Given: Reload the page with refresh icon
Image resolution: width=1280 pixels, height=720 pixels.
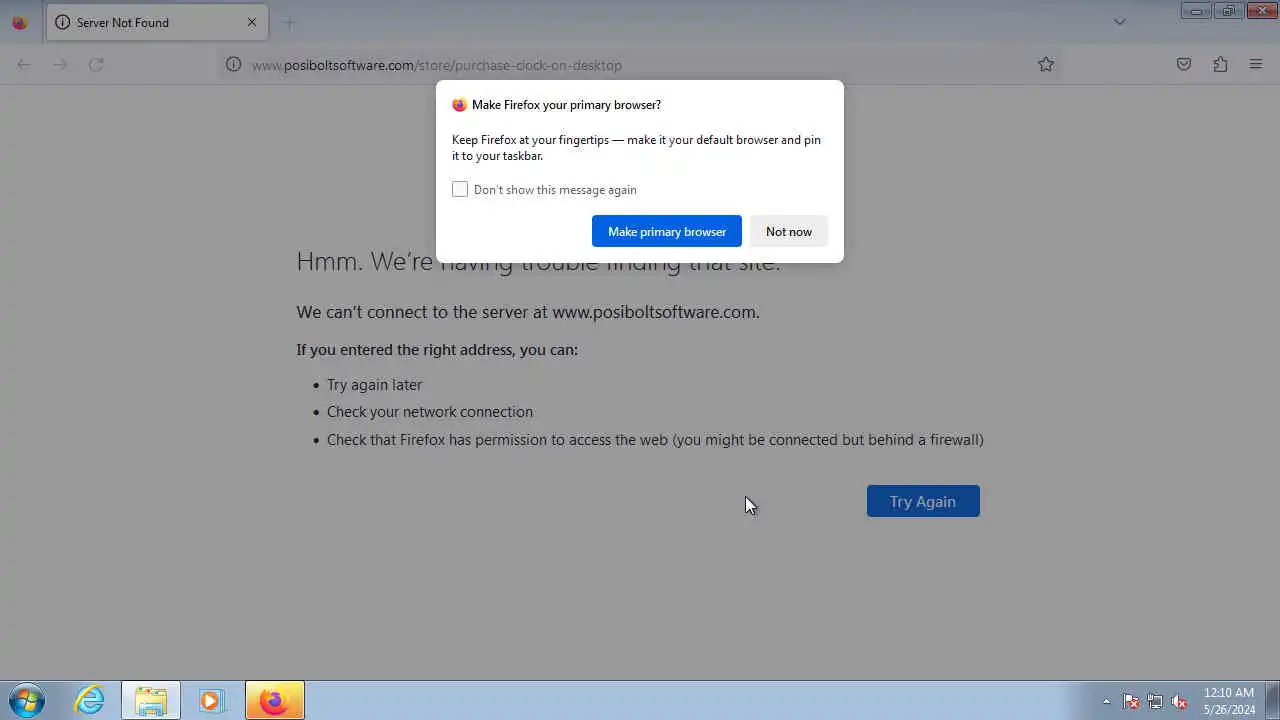Looking at the screenshot, I should (96, 64).
